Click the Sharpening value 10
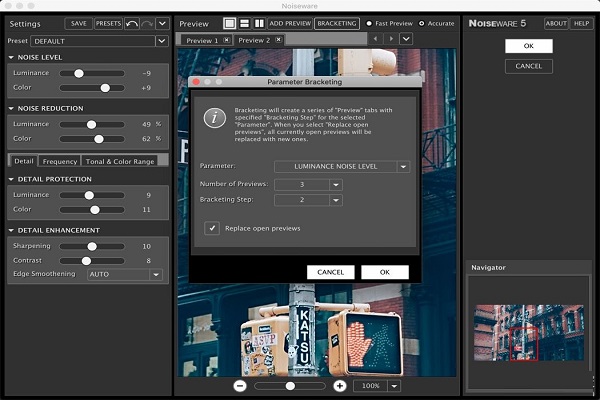 (147, 247)
